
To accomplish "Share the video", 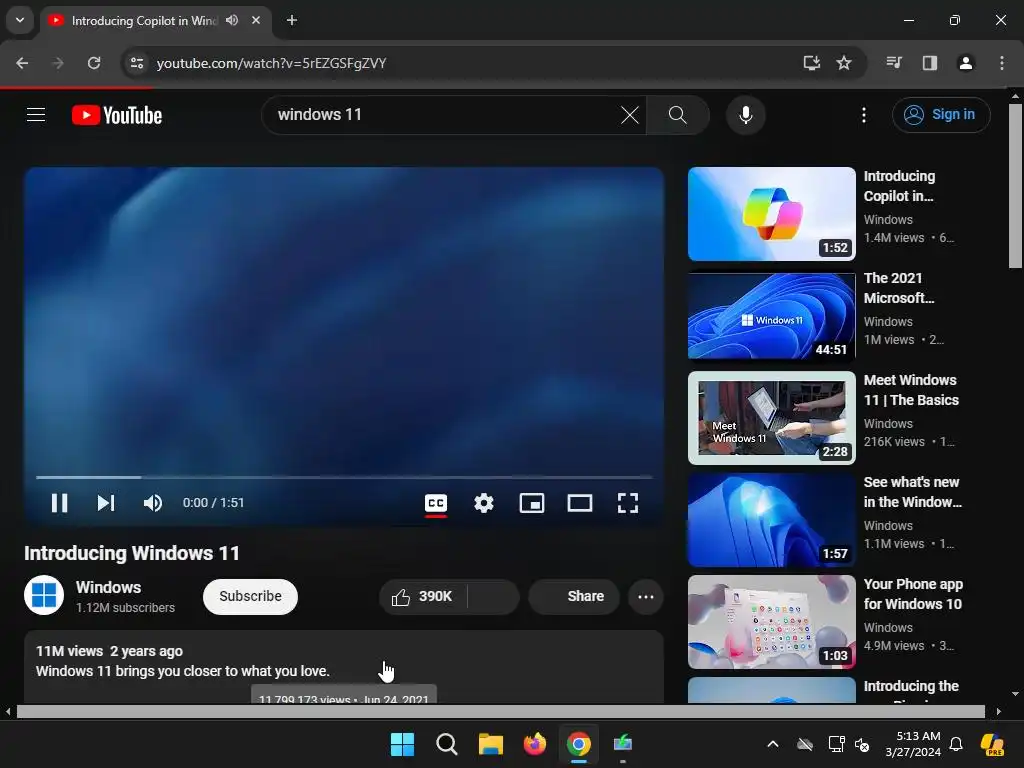I will click(x=574, y=596).
